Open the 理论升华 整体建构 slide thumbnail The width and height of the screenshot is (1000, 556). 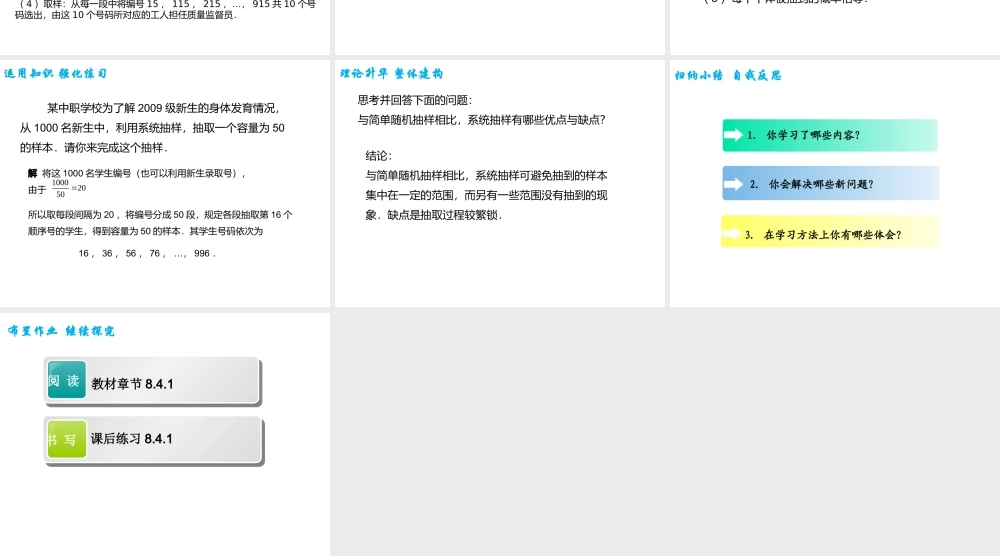pos(499,183)
